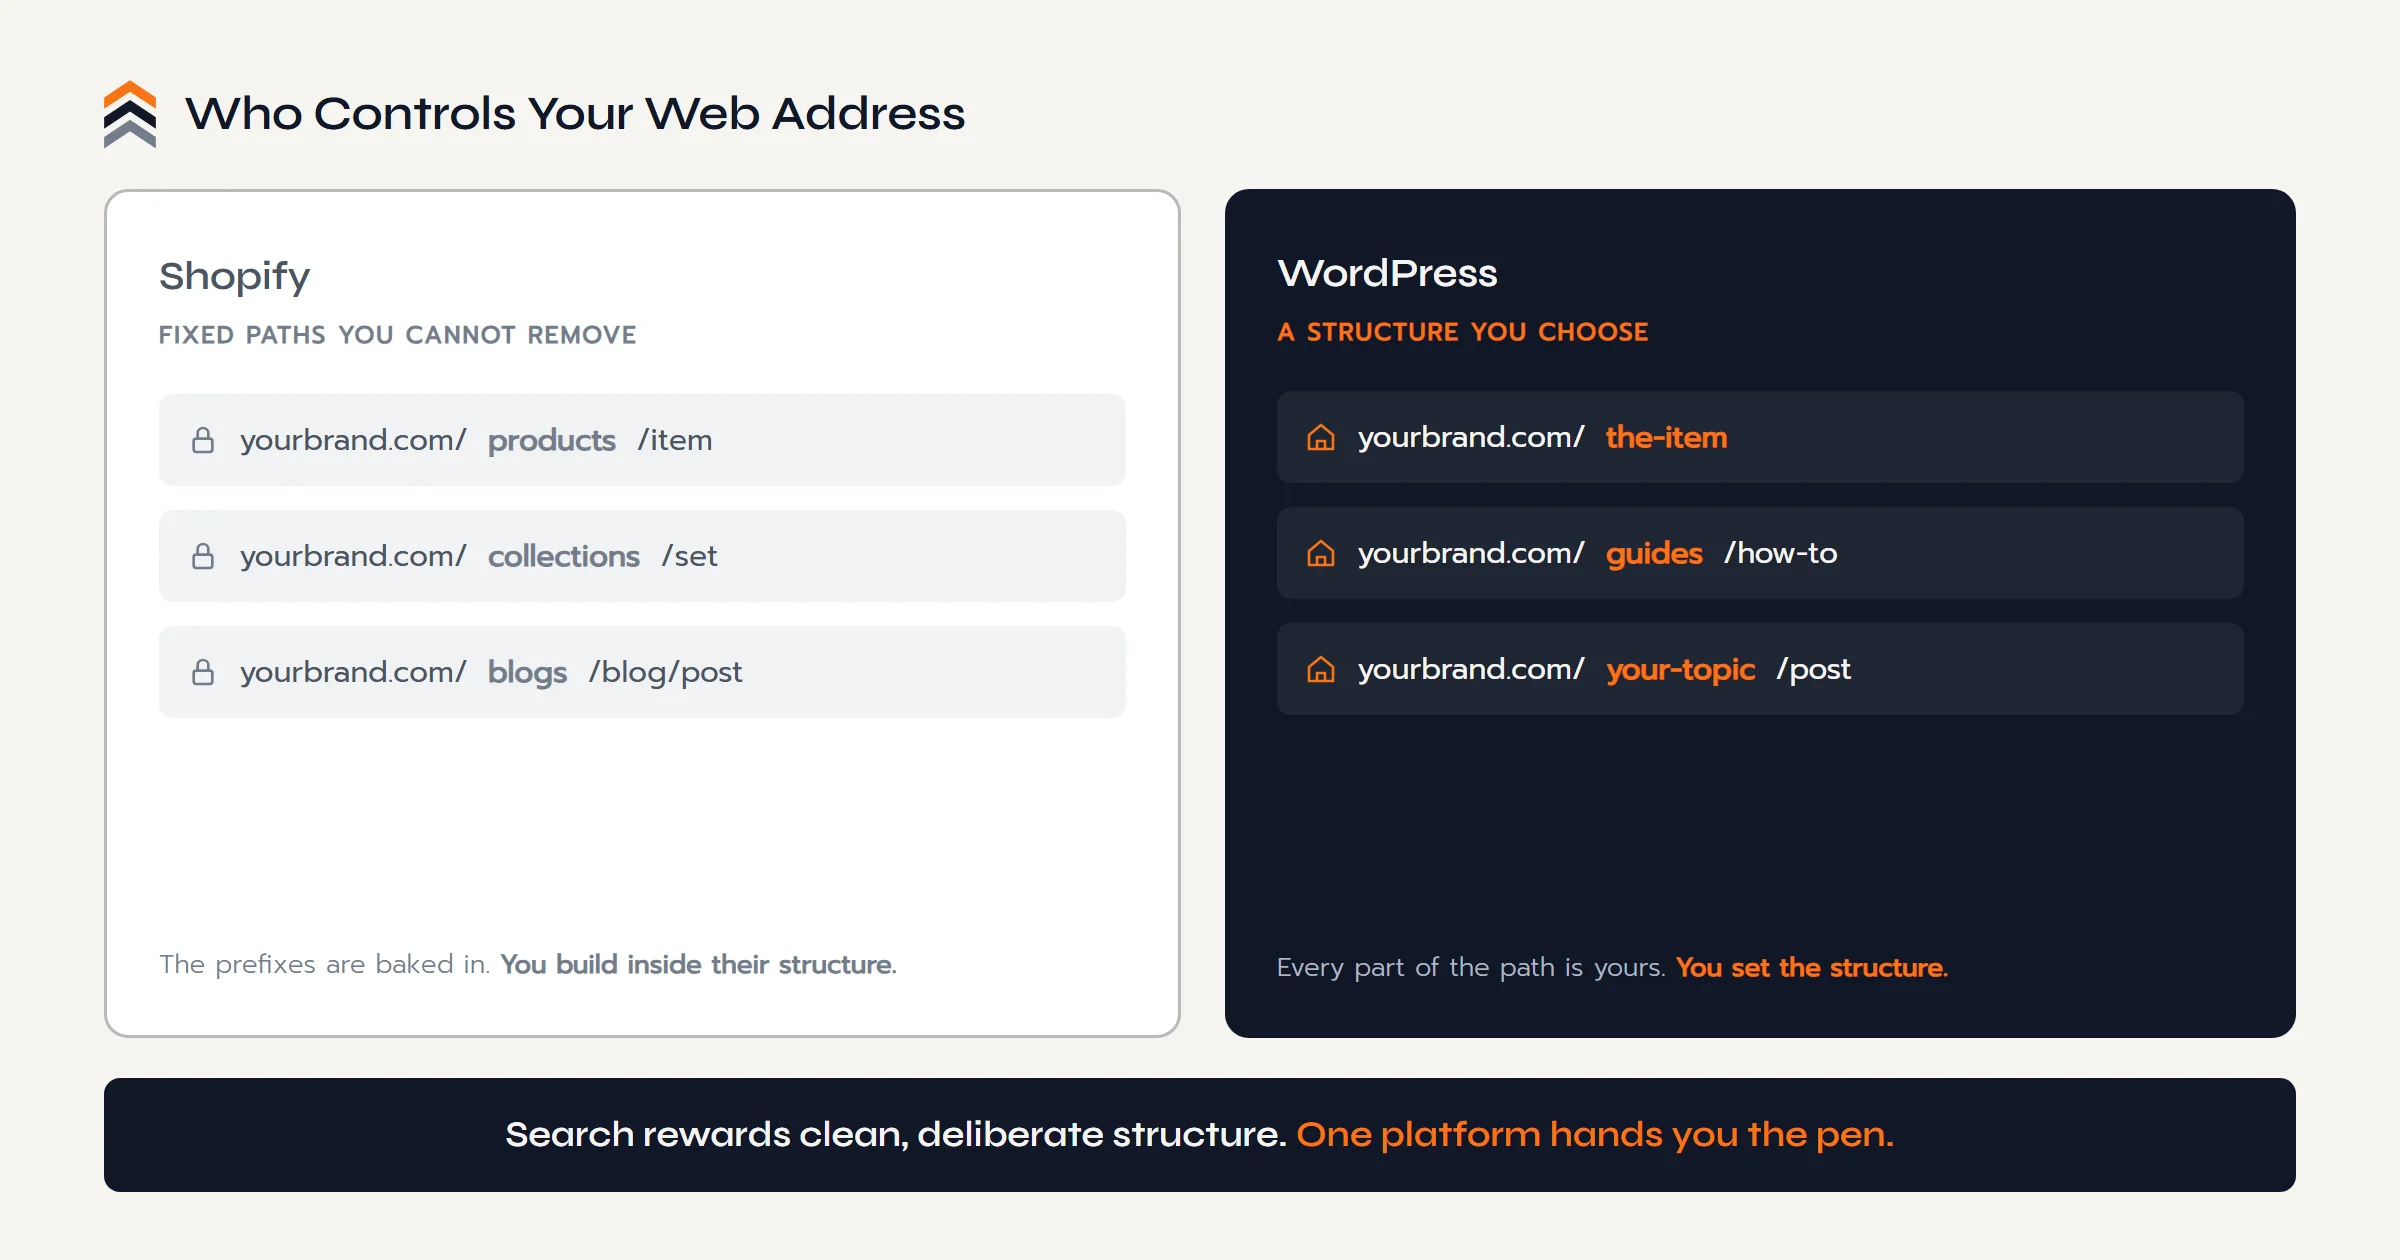Screen dimensions: 2400x1260
Task: Click 'FIXED PATHS YOU CANNOT REMOVE' subtitle
Action: click(397, 334)
